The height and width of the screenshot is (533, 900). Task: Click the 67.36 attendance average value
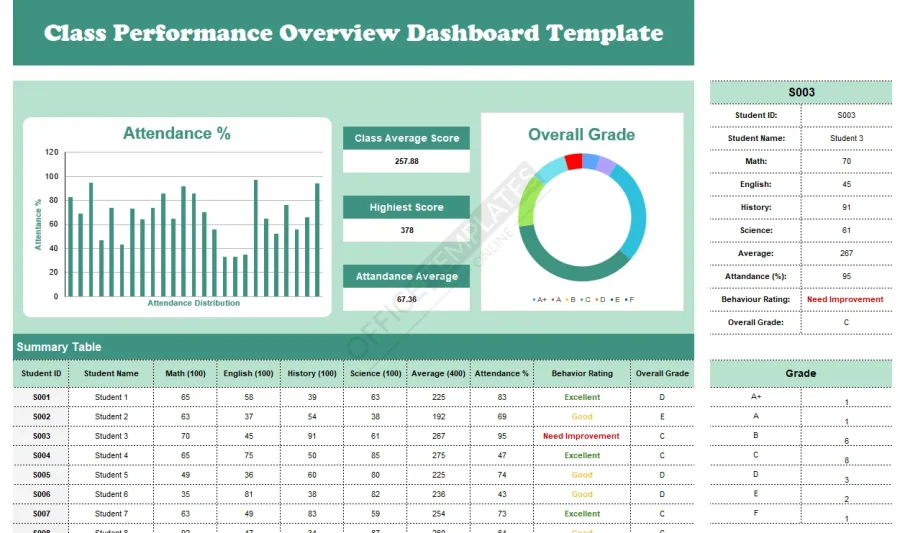pyautogui.click(x=406, y=299)
